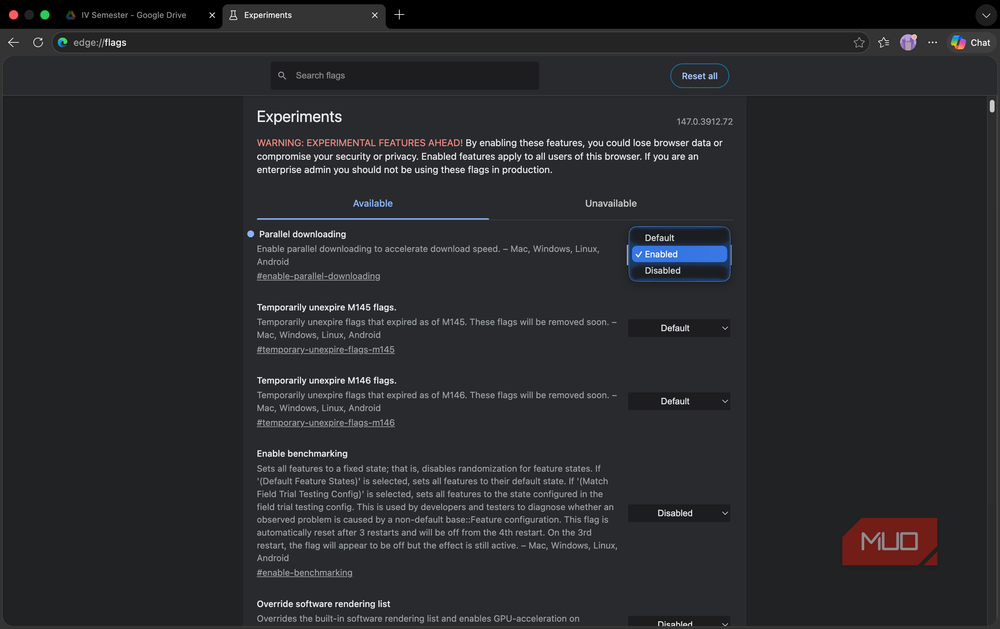
Task: Open the Settings and more ellipsis menu
Action: coord(932,43)
